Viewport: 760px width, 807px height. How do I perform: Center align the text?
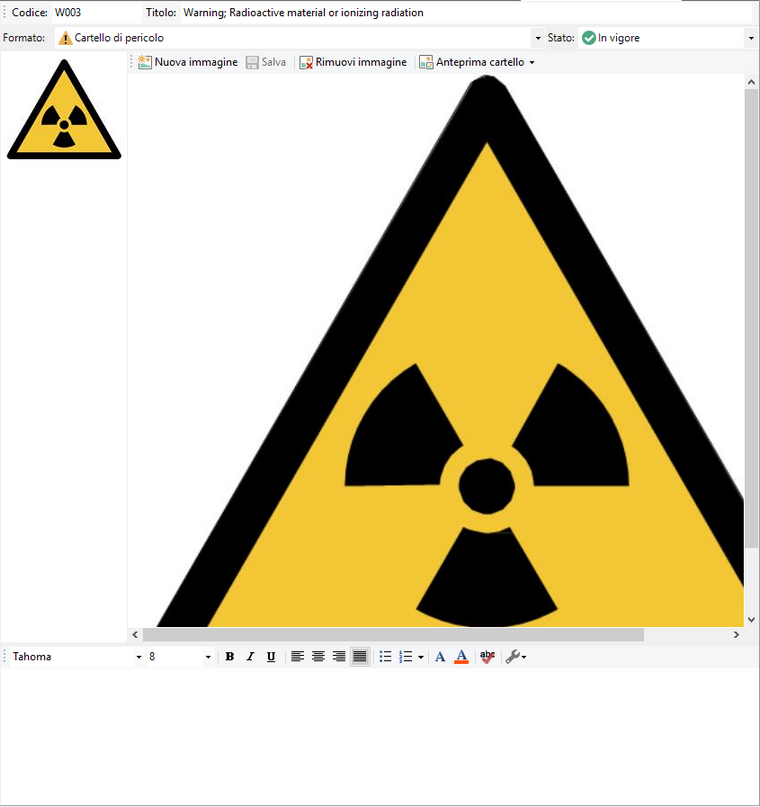pos(318,657)
